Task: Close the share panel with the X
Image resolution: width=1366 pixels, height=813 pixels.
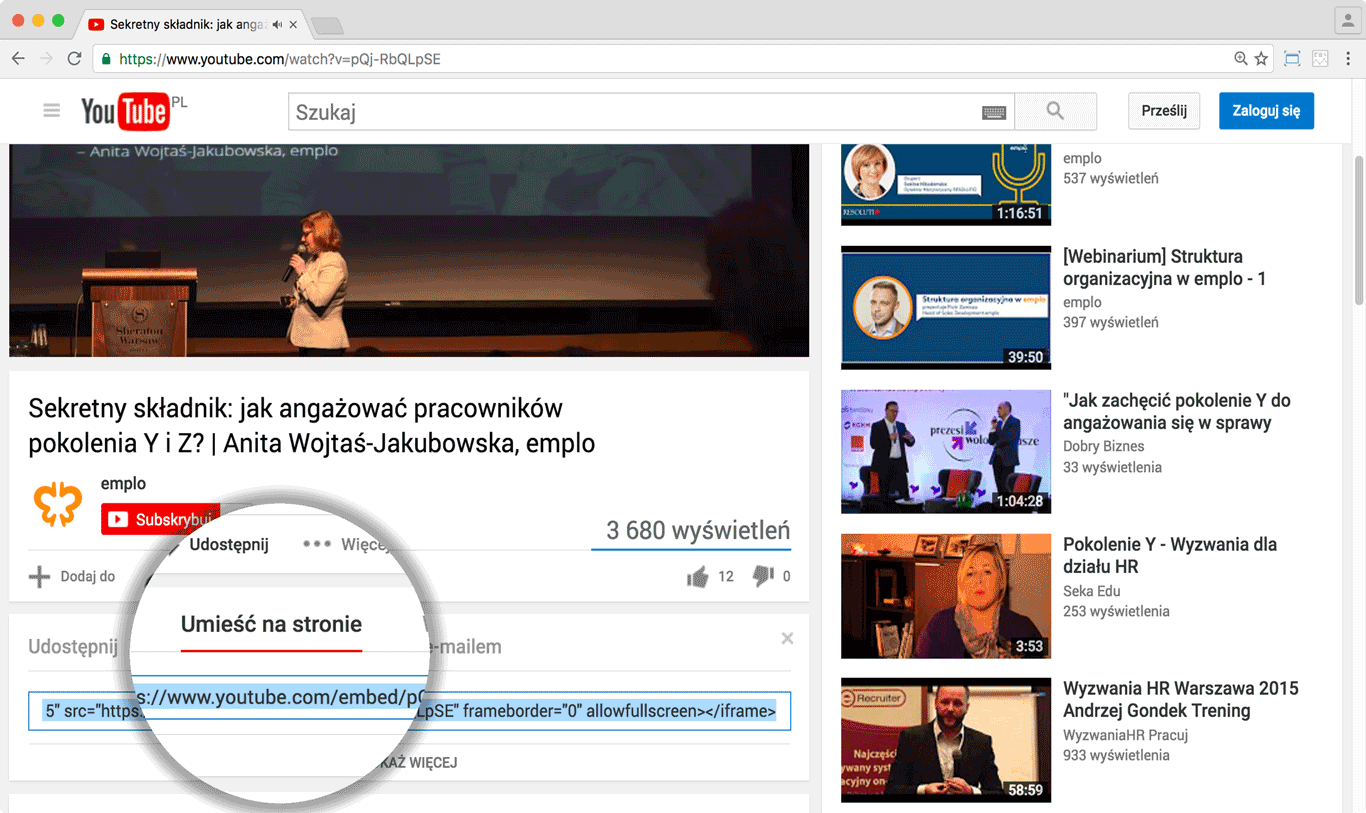Action: [x=787, y=638]
